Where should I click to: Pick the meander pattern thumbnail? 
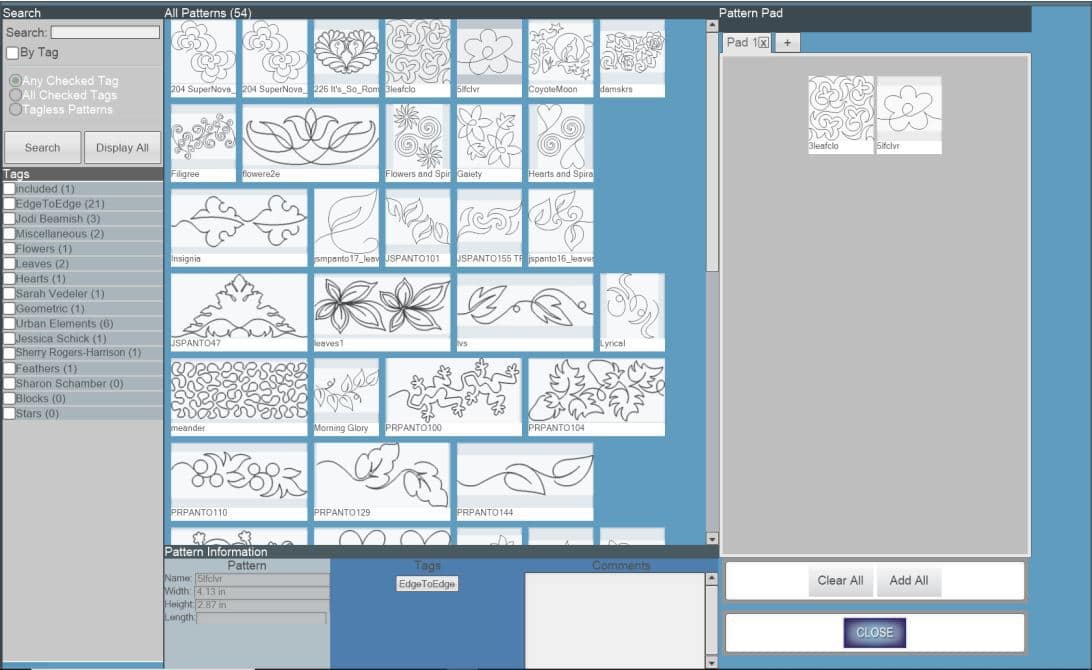tap(239, 391)
